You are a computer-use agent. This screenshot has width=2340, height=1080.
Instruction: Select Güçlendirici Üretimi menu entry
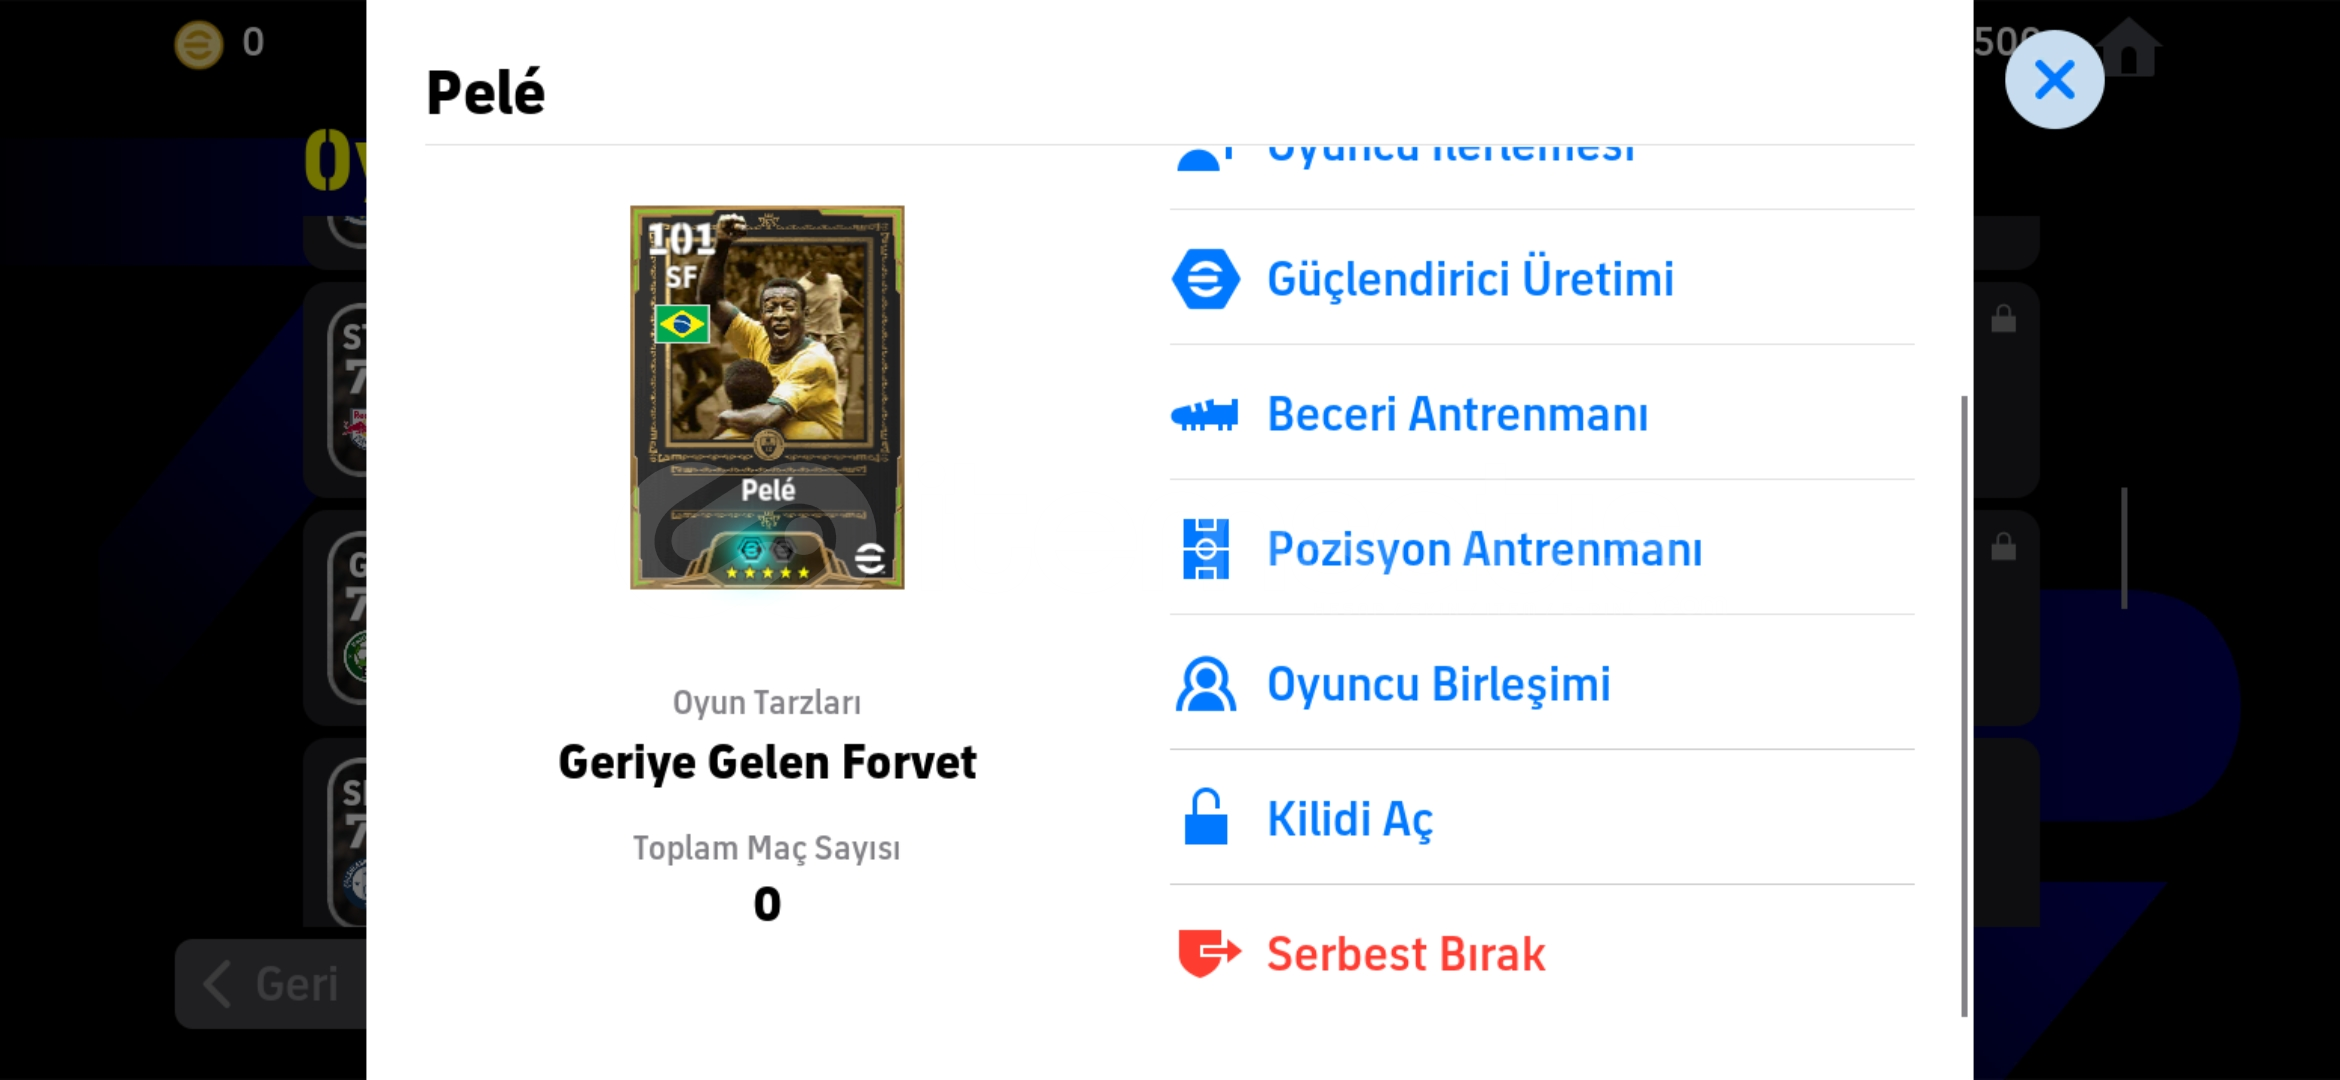click(x=1542, y=278)
